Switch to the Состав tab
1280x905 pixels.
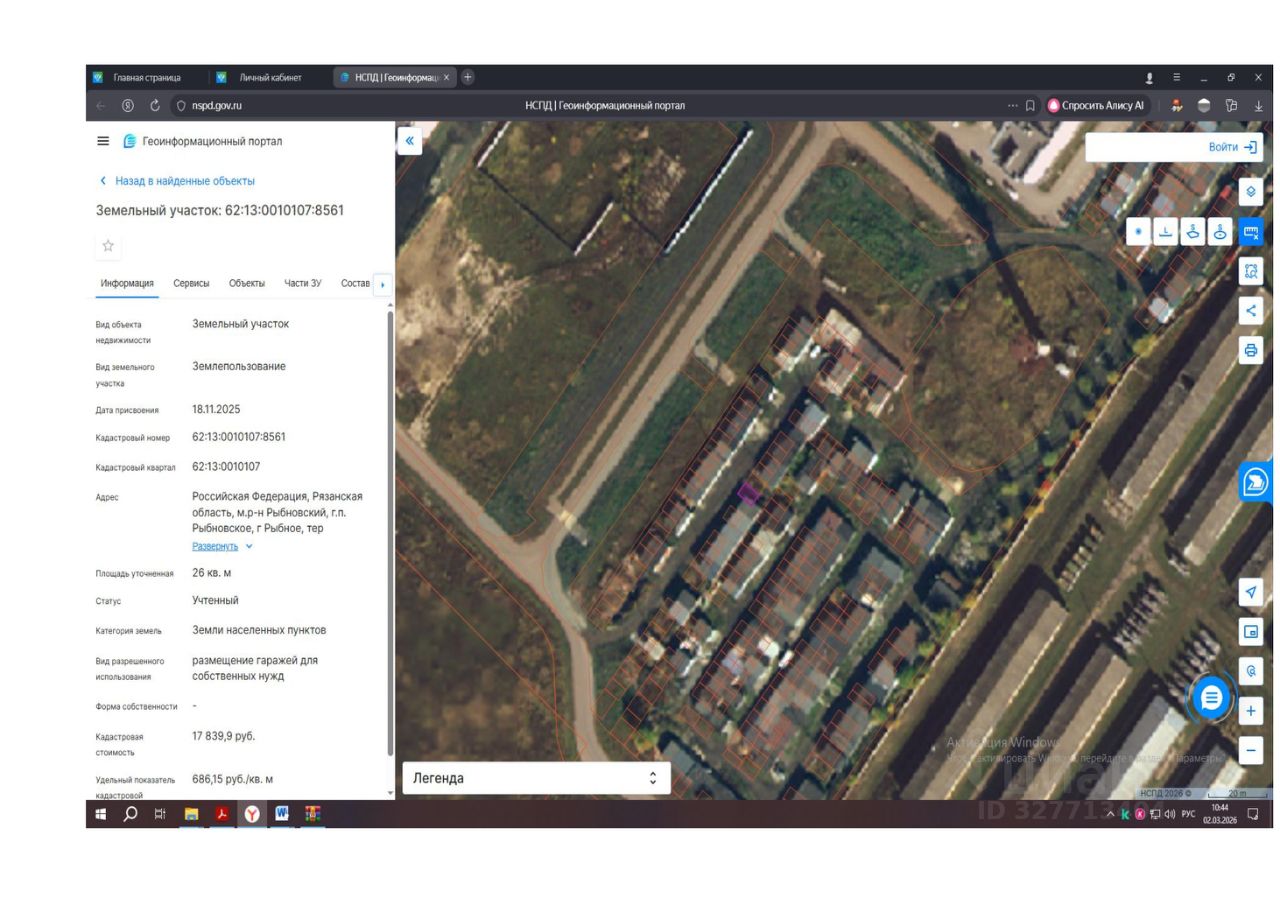point(355,284)
